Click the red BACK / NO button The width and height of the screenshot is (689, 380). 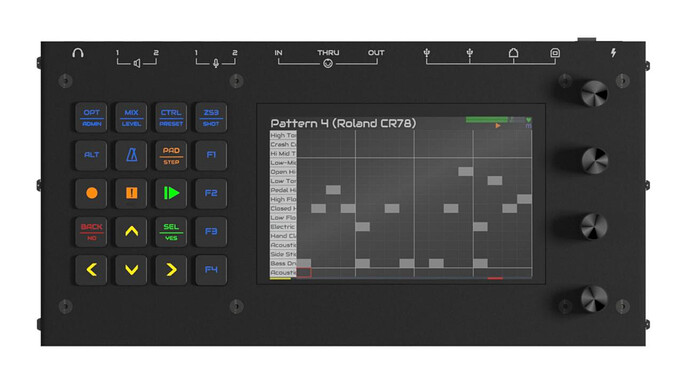click(x=91, y=232)
